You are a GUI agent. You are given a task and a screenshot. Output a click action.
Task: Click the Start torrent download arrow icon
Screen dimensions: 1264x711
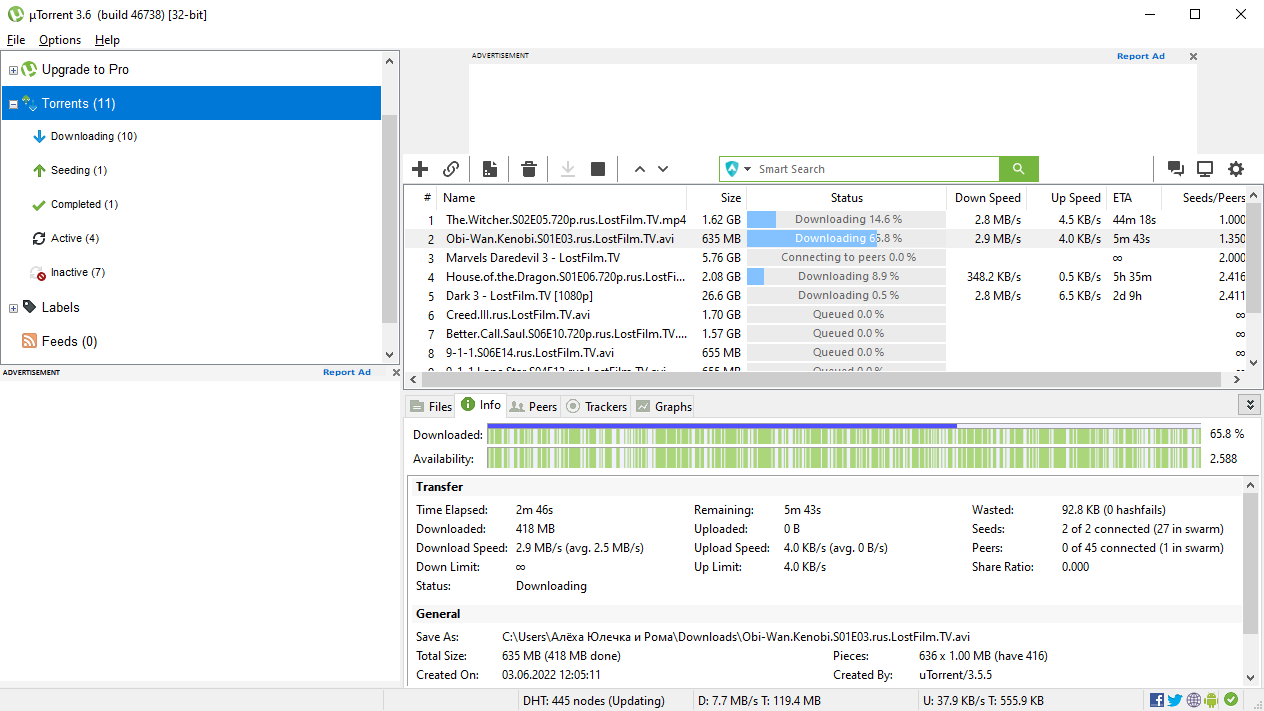click(567, 169)
